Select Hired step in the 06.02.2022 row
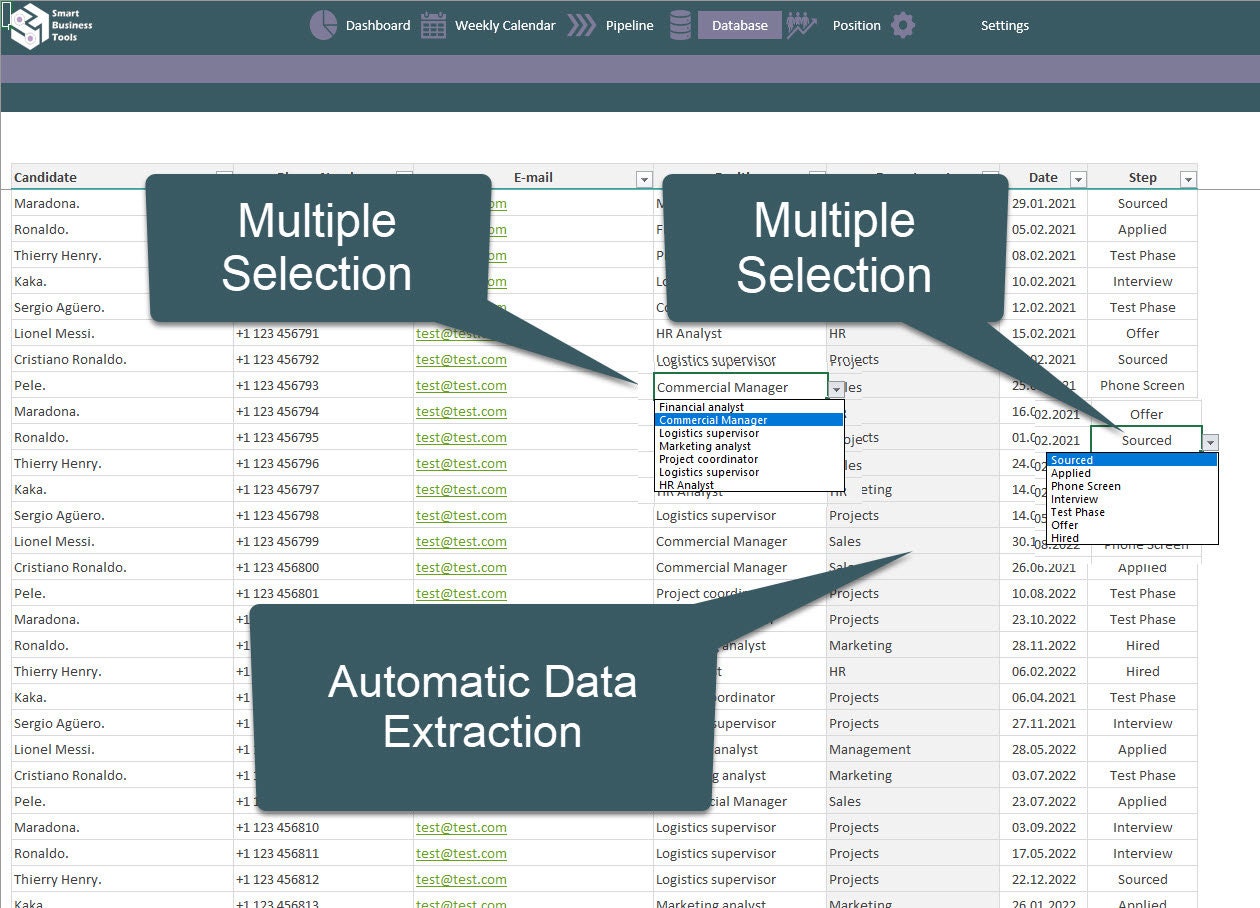Screen dimensions: 1260x908 click(x=1142, y=672)
